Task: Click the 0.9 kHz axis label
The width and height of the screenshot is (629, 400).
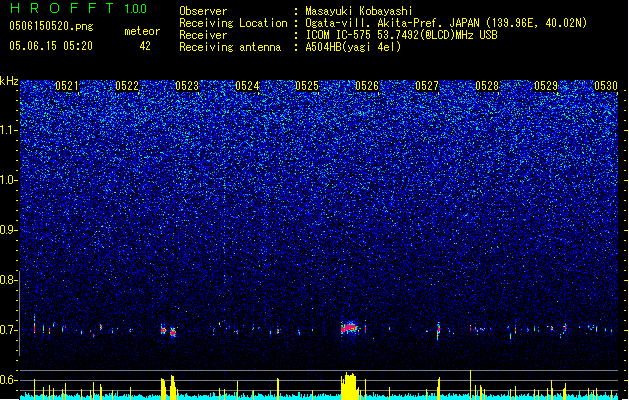Action: (9, 230)
